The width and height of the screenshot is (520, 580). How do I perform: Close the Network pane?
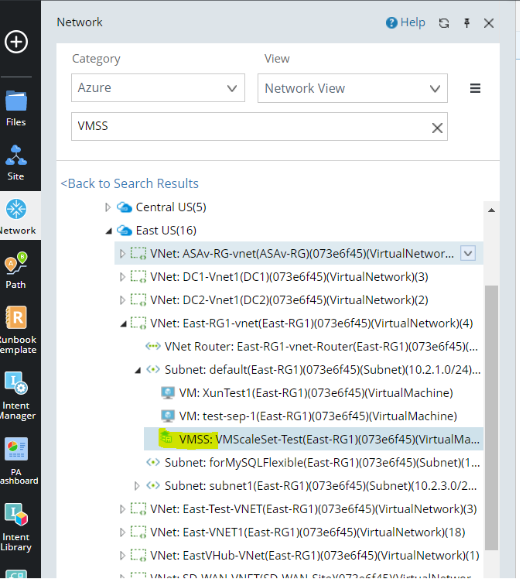click(x=489, y=23)
